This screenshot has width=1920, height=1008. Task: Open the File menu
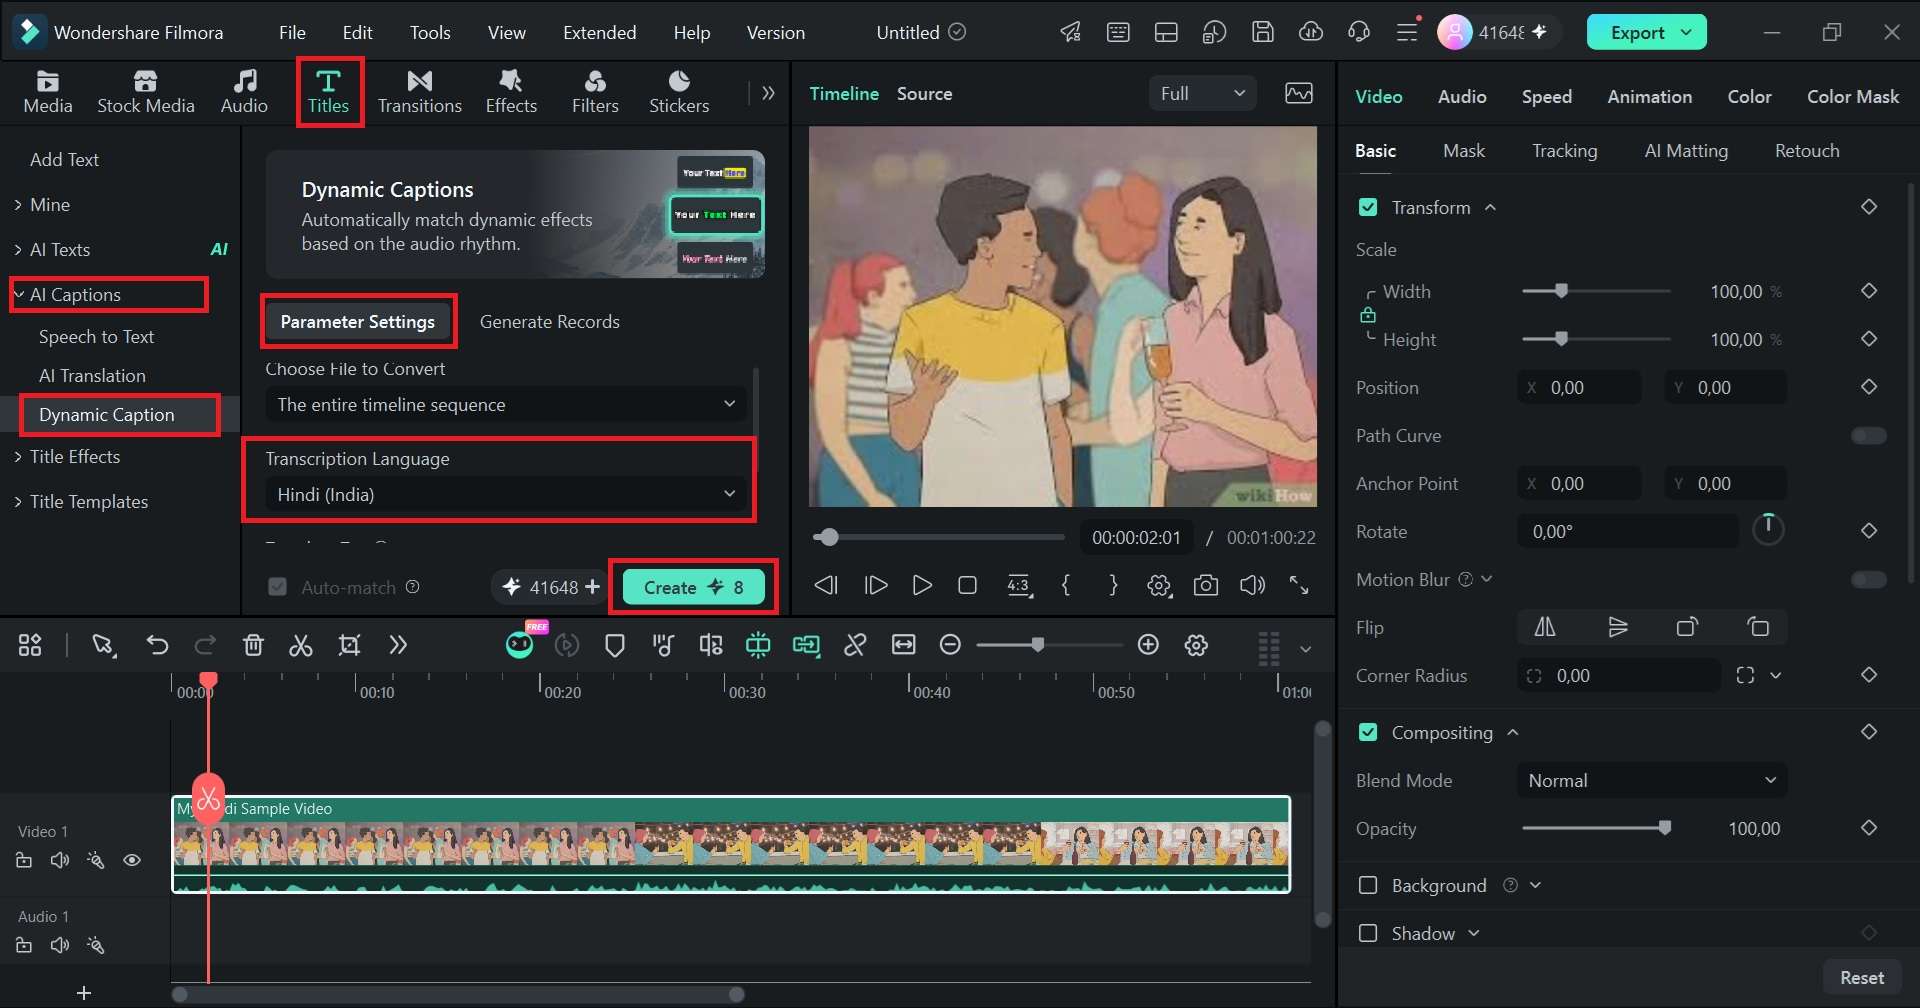292,32
